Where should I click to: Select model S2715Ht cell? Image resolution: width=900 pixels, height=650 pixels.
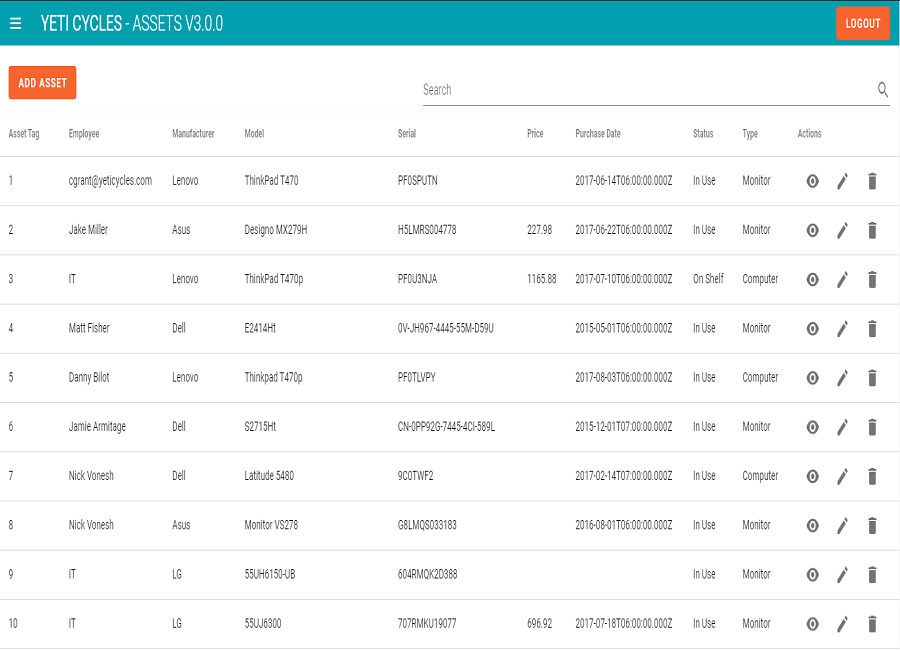tap(260, 427)
